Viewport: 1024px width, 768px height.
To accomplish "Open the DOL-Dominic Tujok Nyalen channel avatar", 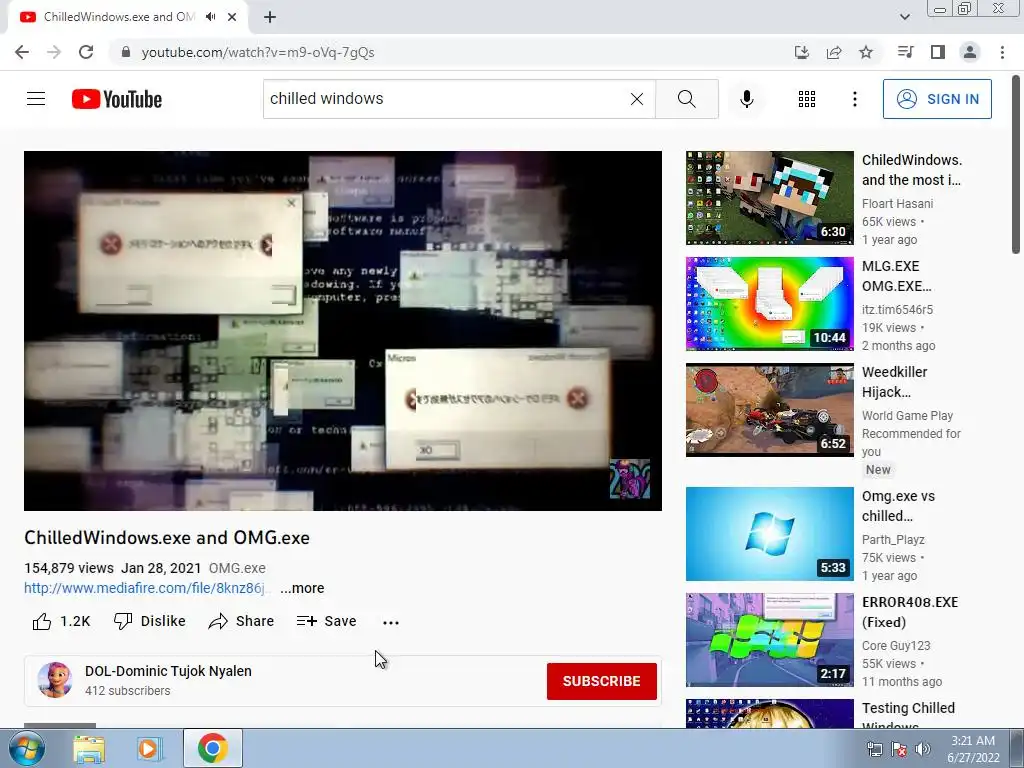I will pos(55,680).
